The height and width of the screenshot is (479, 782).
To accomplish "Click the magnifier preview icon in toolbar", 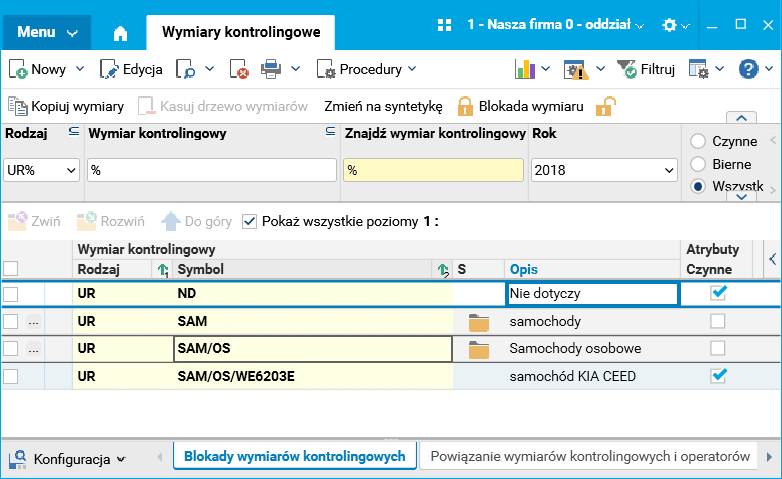I will (x=186, y=69).
